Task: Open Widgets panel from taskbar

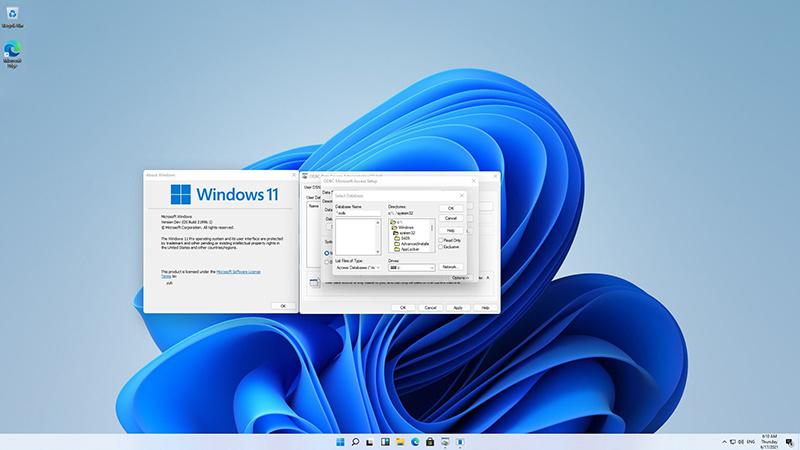Action: click(385, 442)
